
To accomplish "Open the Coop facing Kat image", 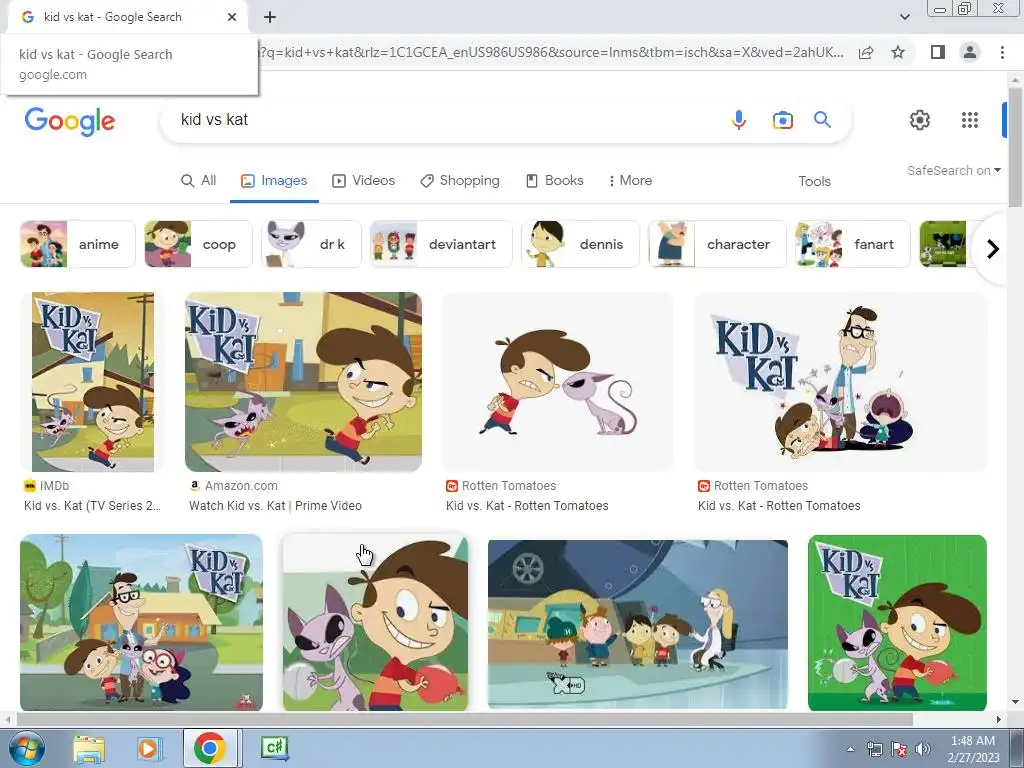I will (558, 382).
